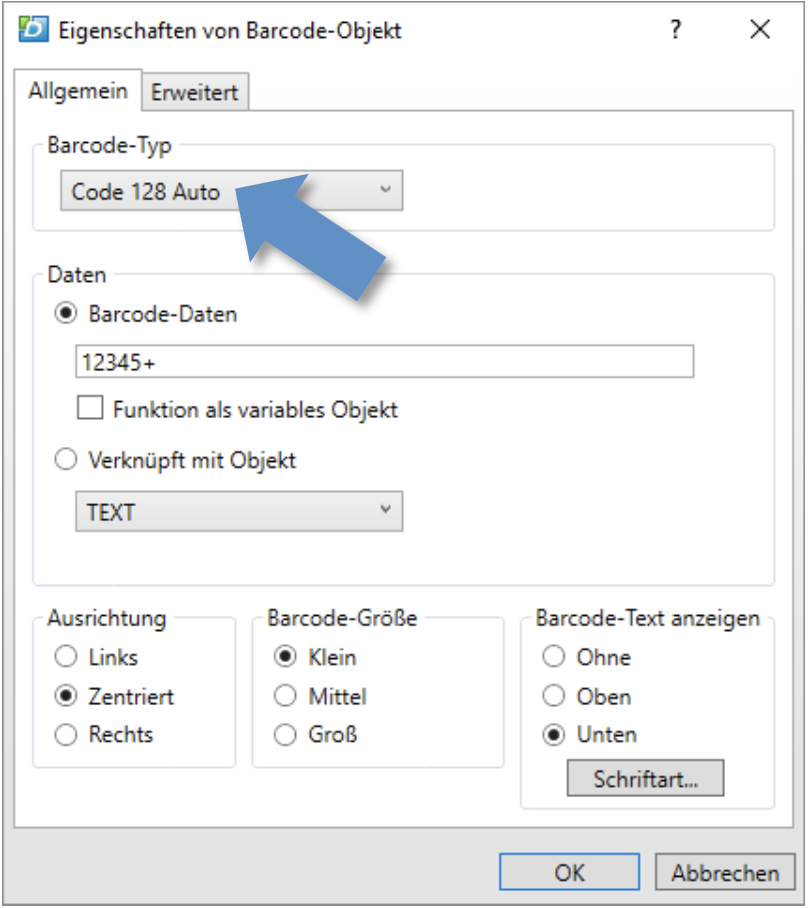This screenshot has height=908, width=808.
Task: Click the question mark help button
Action: tap(677, 31)
